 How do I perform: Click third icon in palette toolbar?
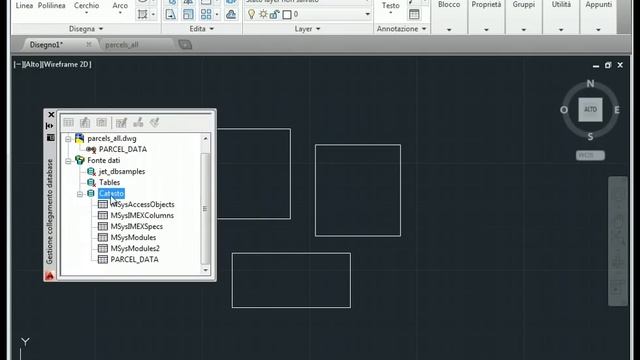click(x=101, y=122)
